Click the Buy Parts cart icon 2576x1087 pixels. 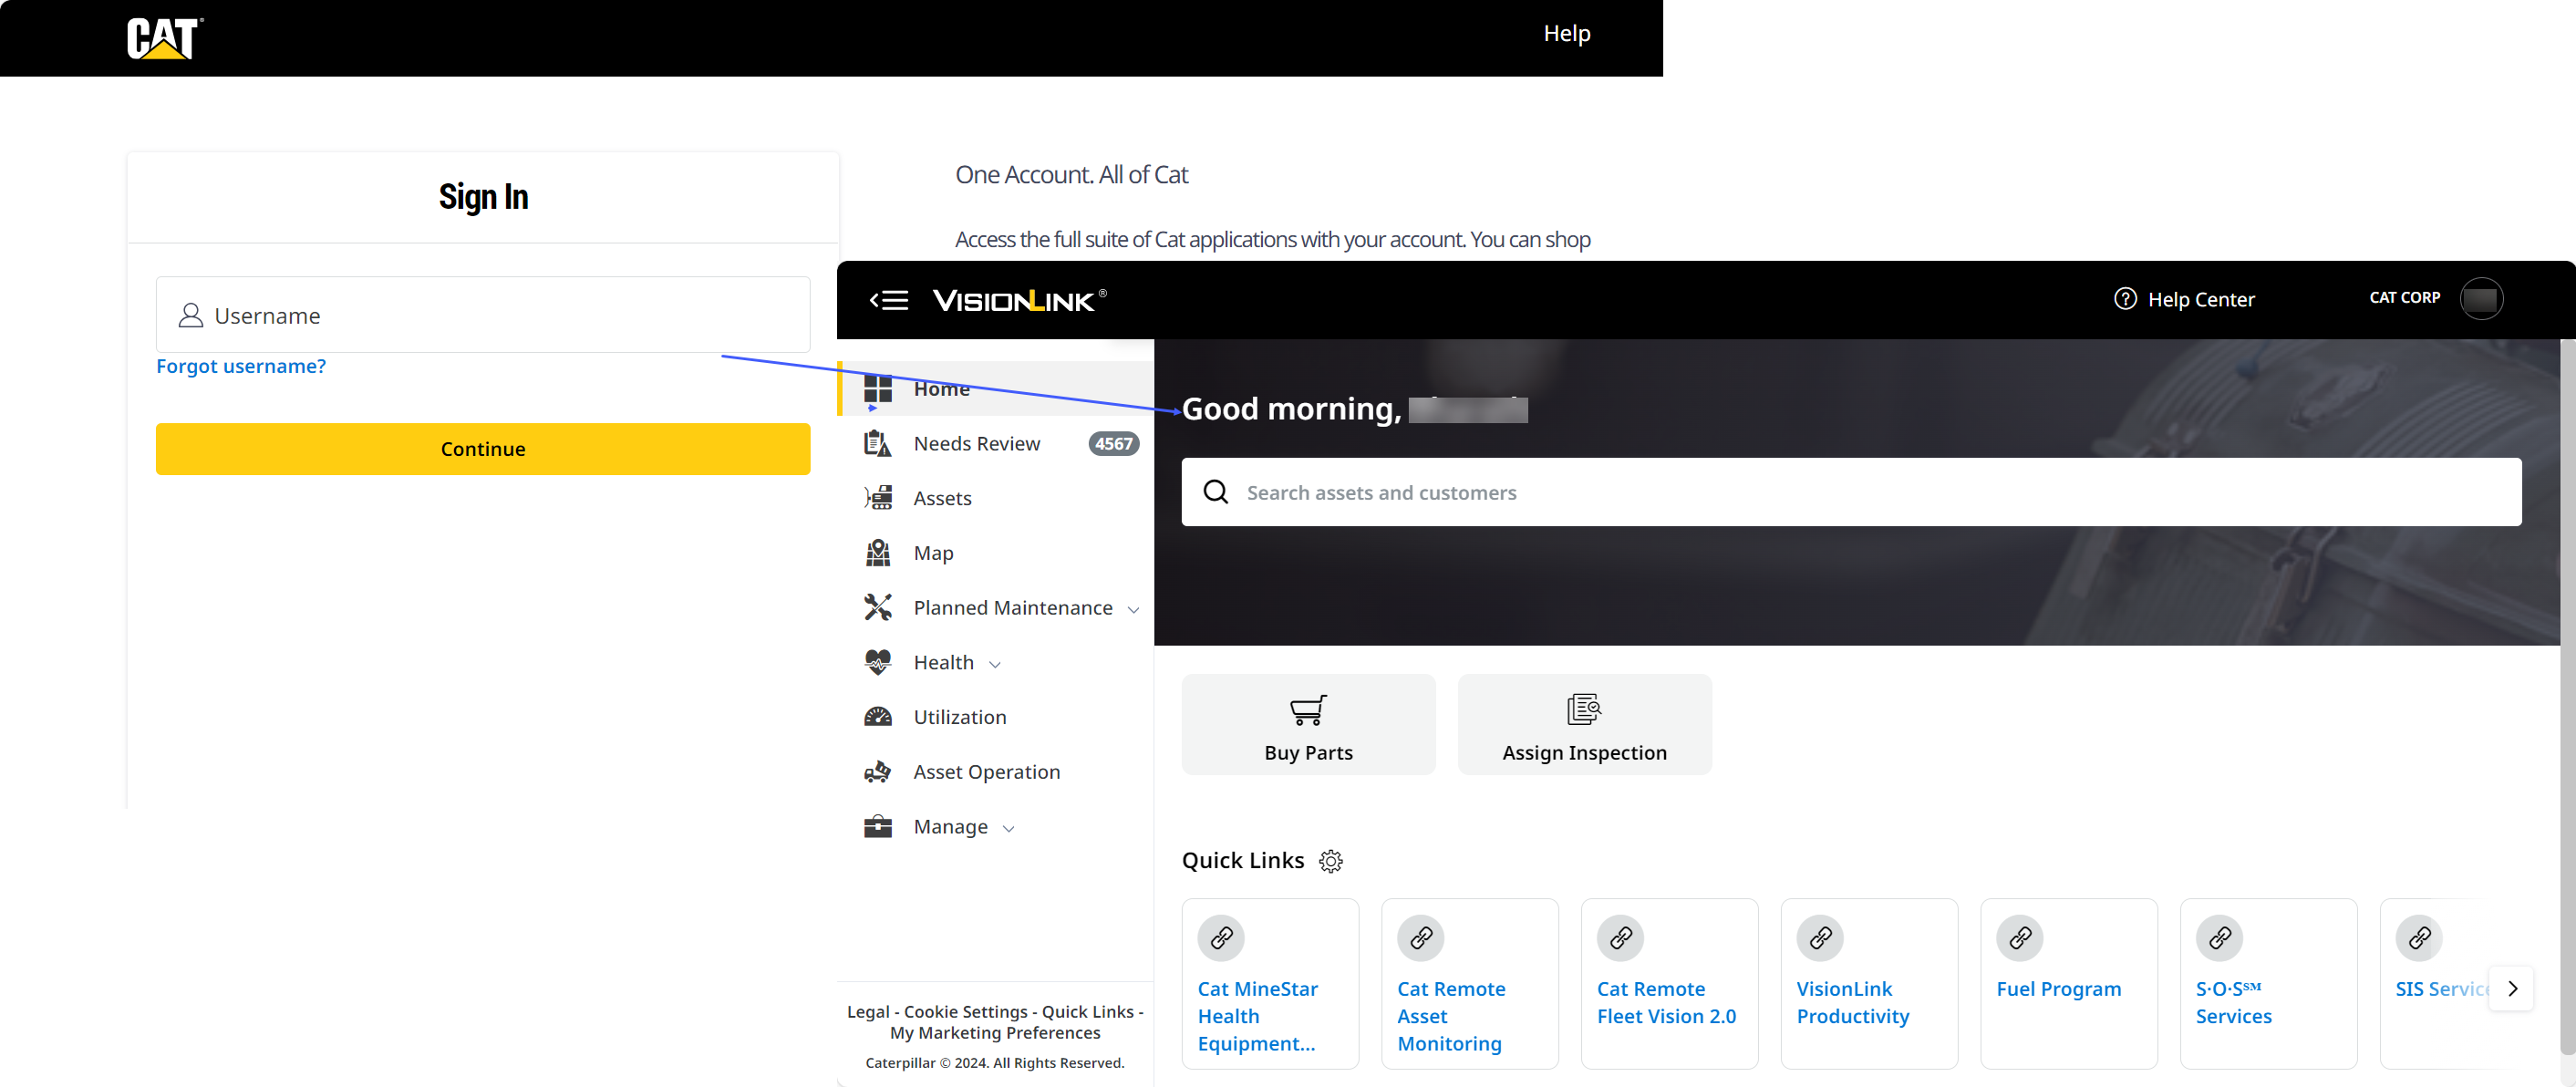pos(1307,710)
